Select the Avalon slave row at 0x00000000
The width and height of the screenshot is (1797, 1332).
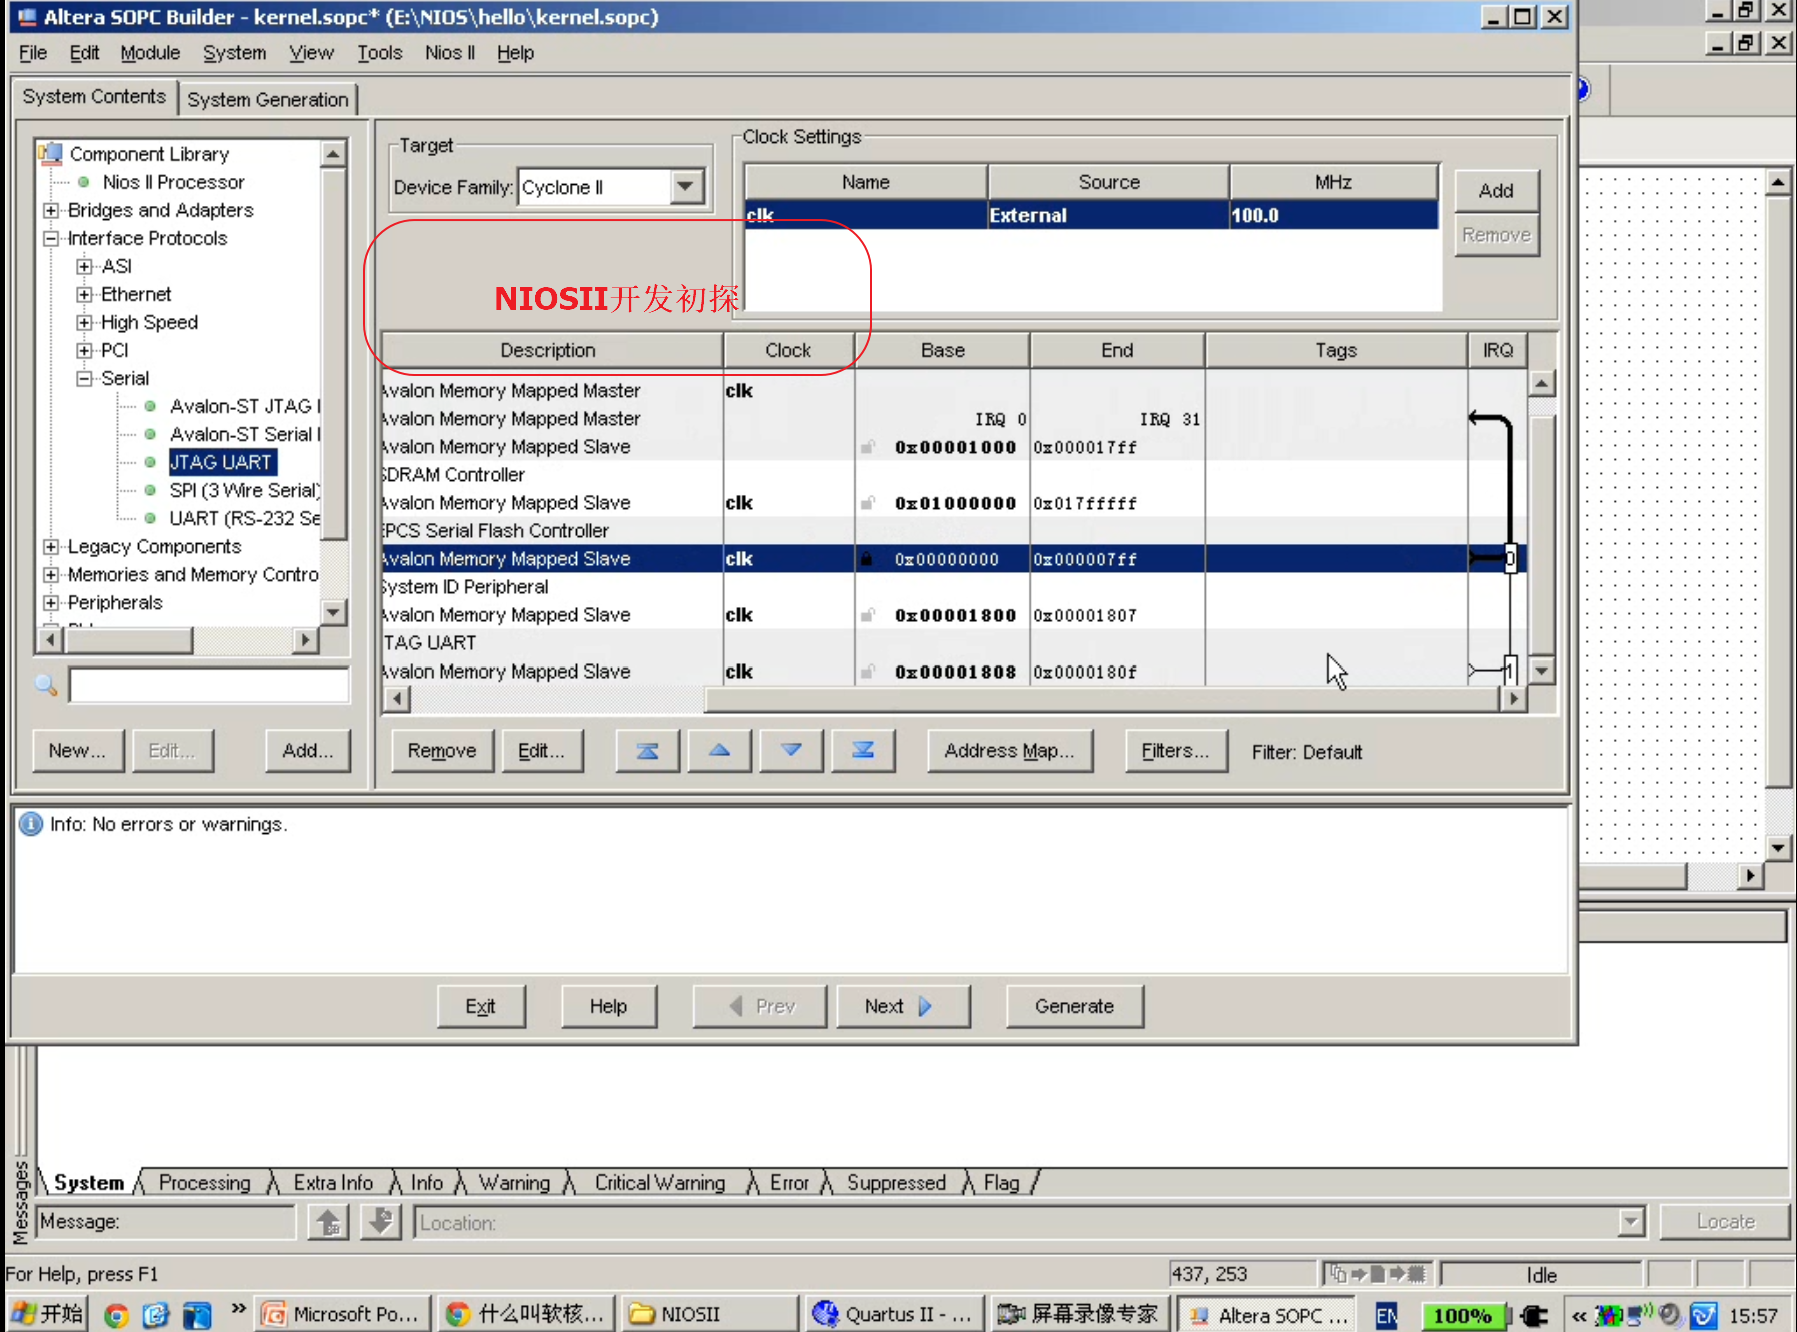click(953, 559)
